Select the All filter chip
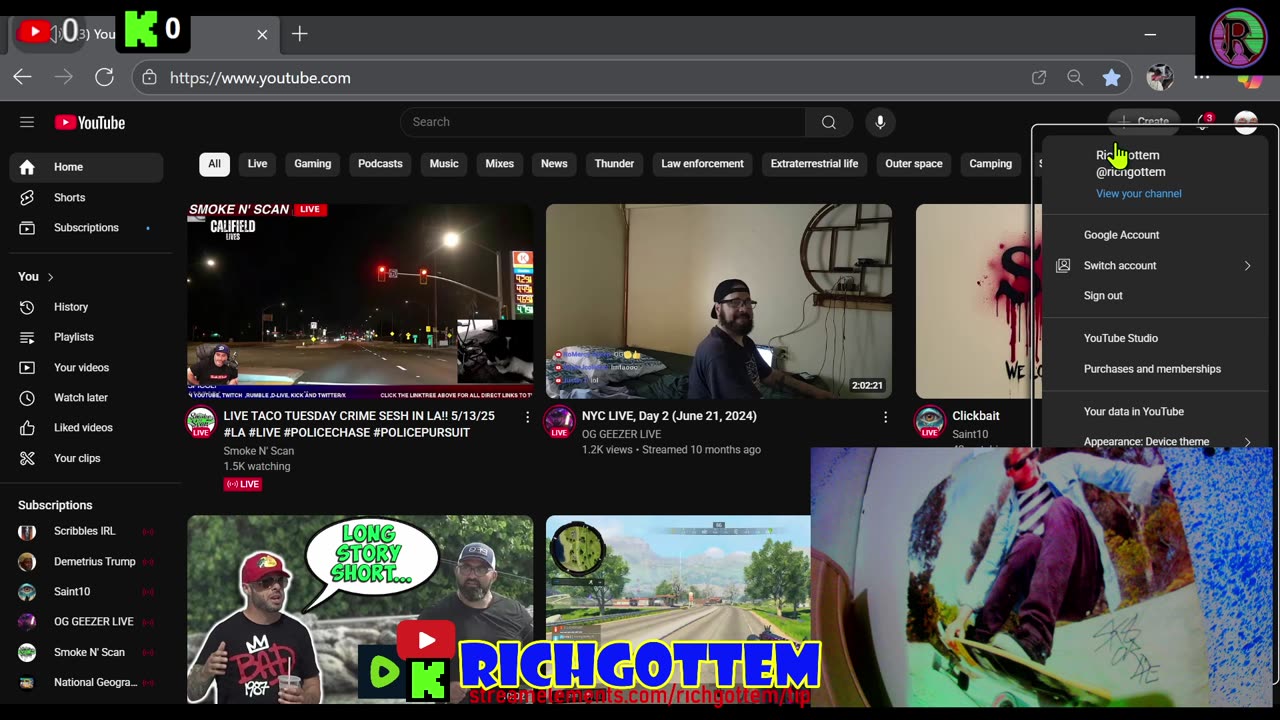Screen dimensions: 1280x720 click(214, 164)
